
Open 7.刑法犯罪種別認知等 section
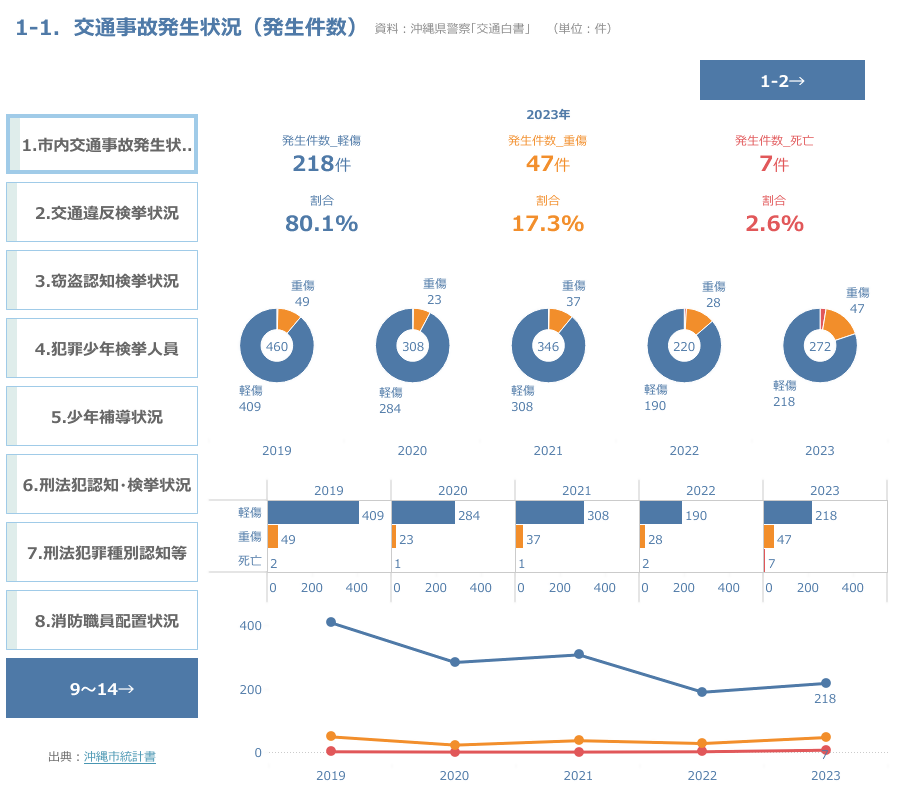point(102,552)
